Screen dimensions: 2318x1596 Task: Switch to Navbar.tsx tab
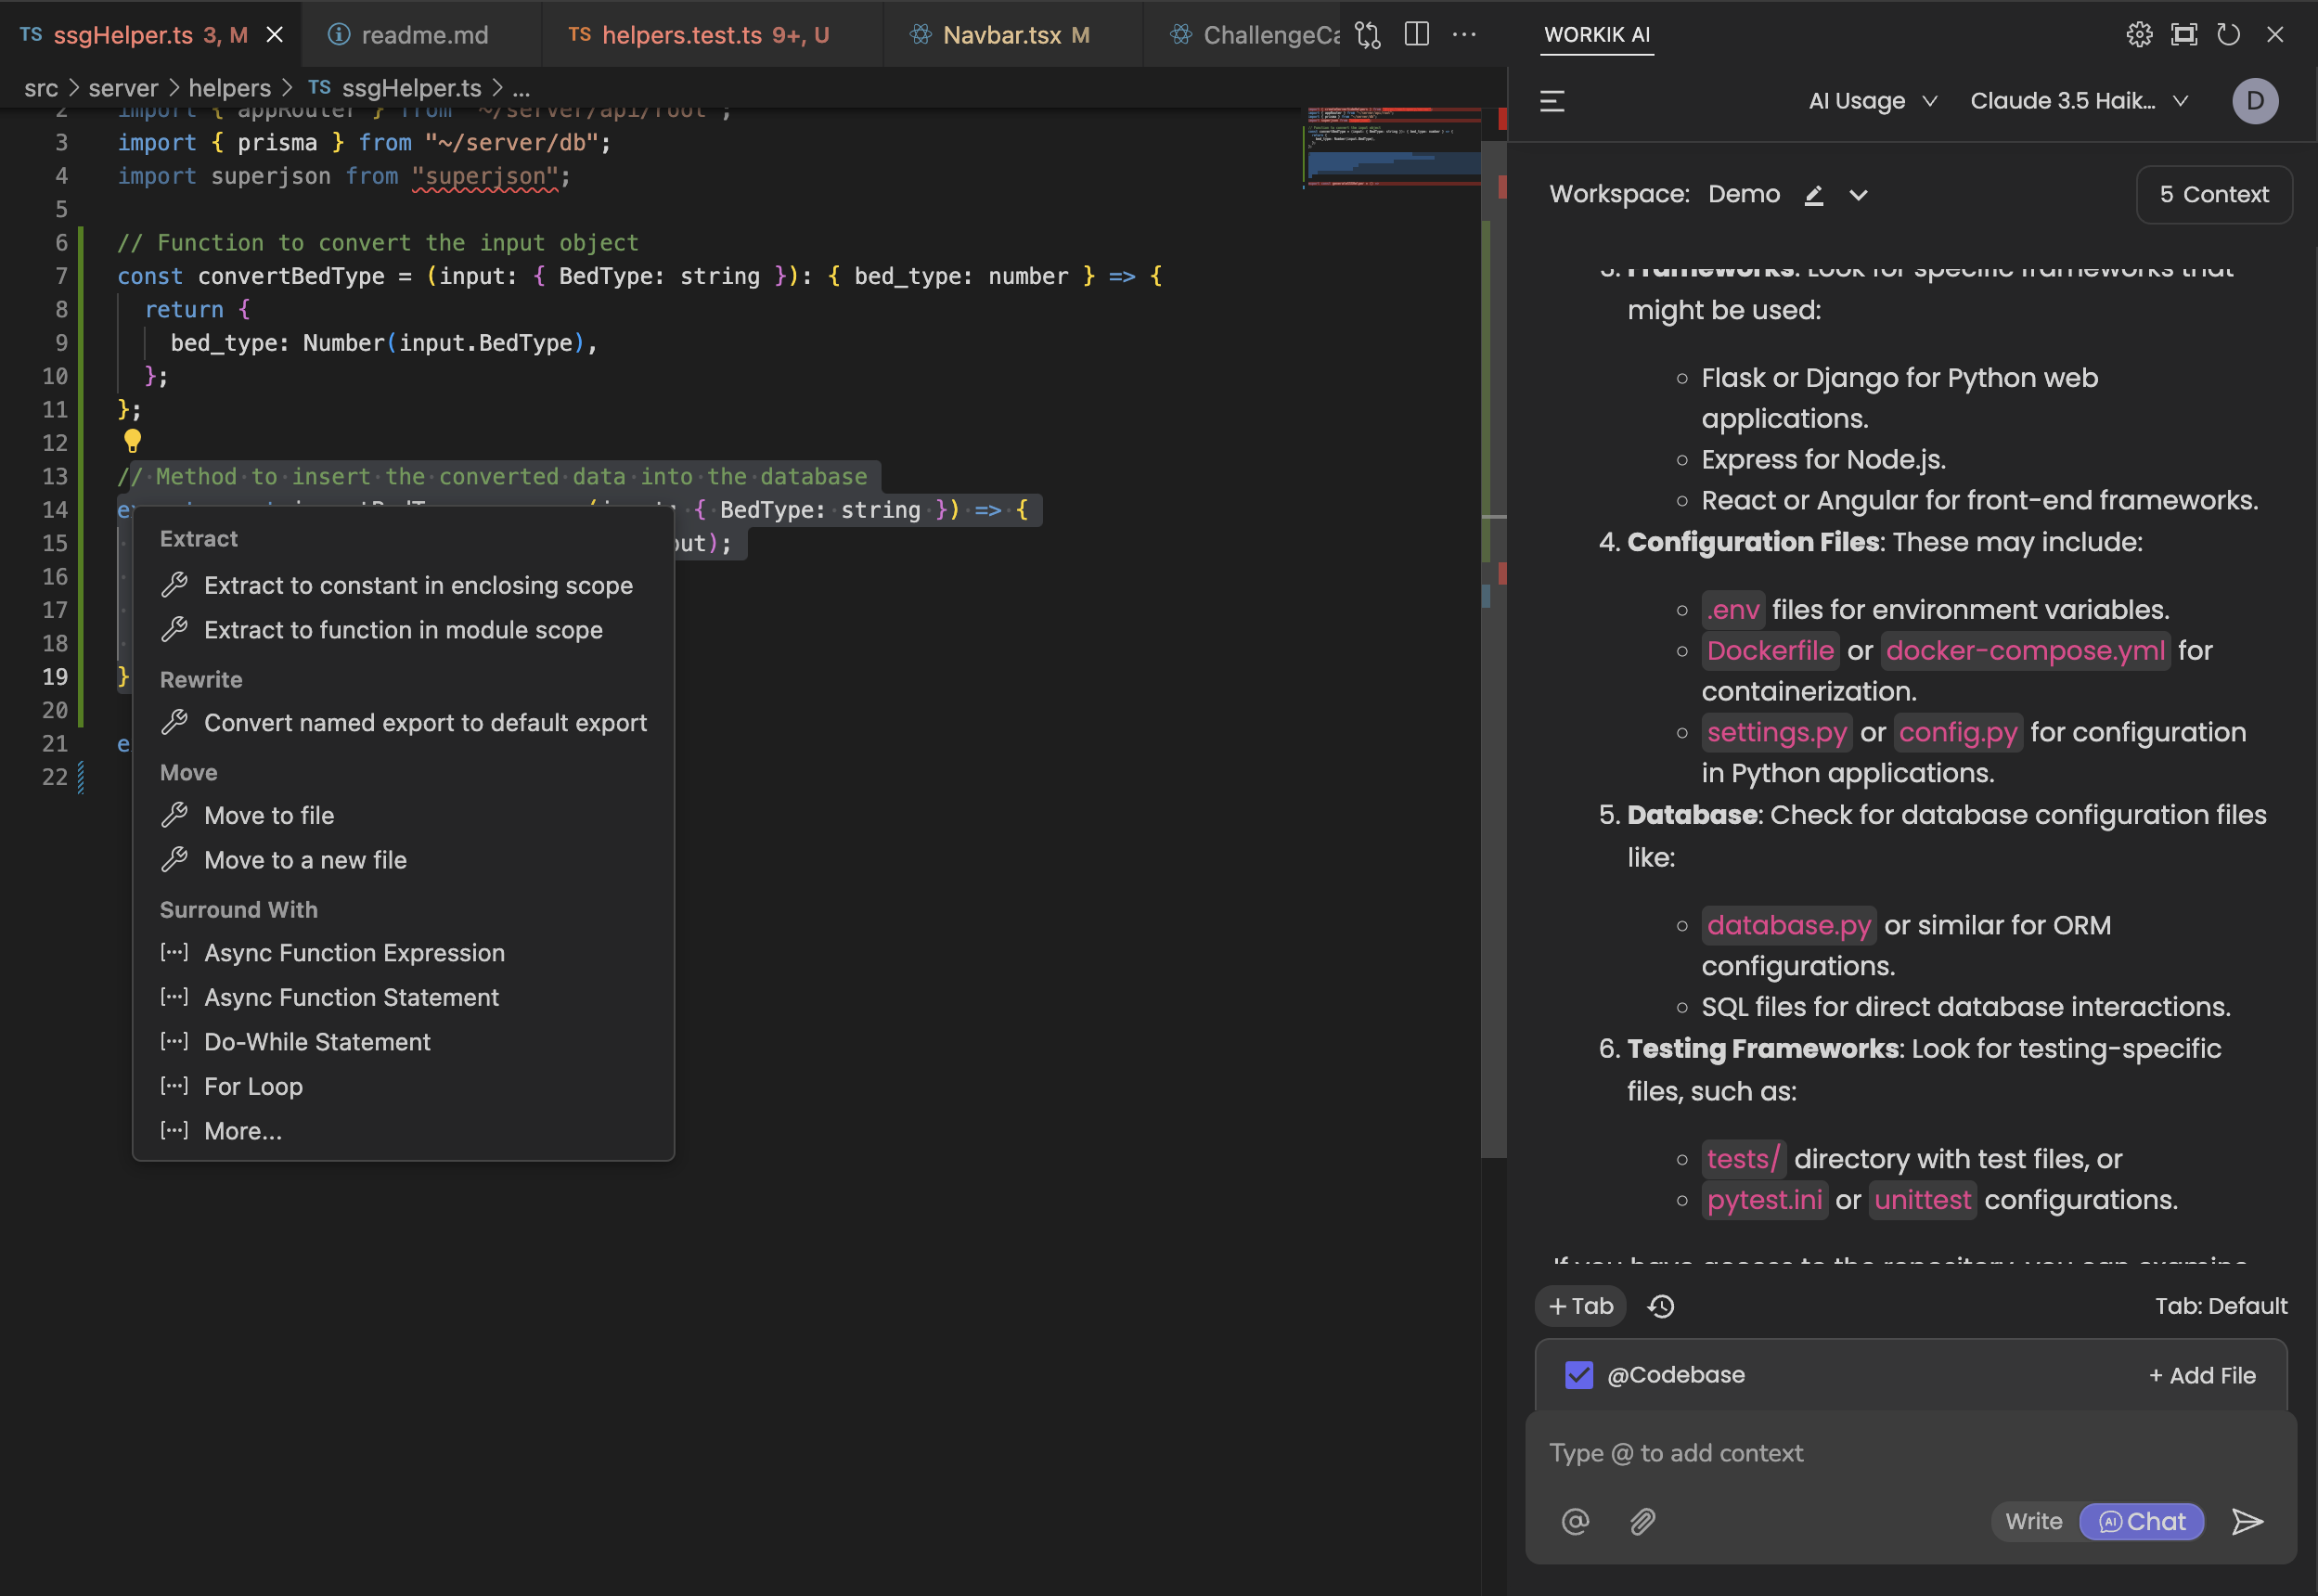[1013, 35]
